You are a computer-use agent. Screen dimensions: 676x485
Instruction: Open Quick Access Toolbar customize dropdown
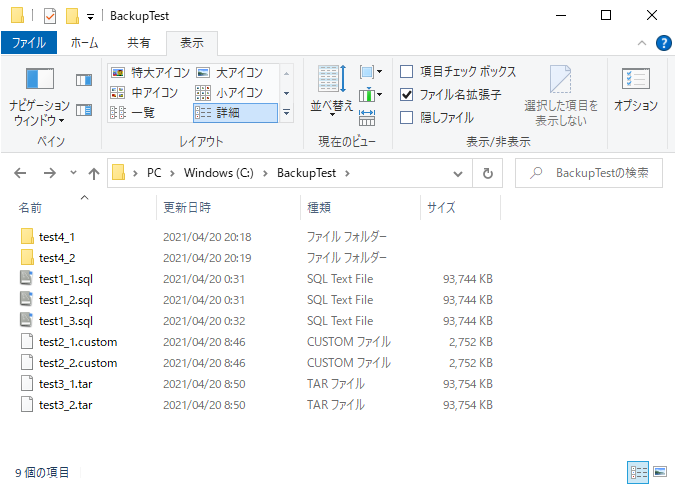(91, 17)
